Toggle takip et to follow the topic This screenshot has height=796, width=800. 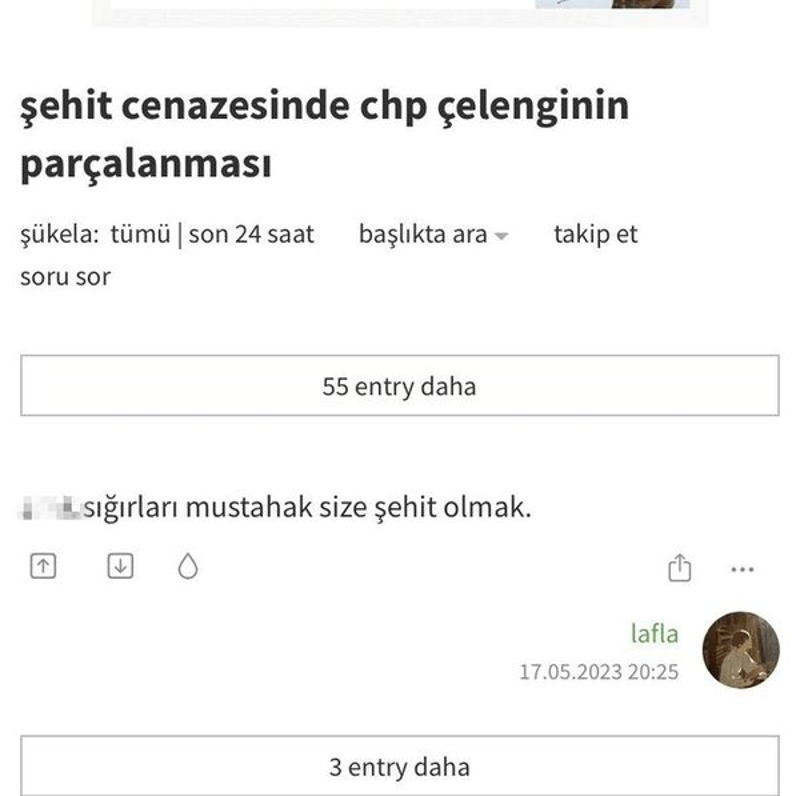pos(594,235)
